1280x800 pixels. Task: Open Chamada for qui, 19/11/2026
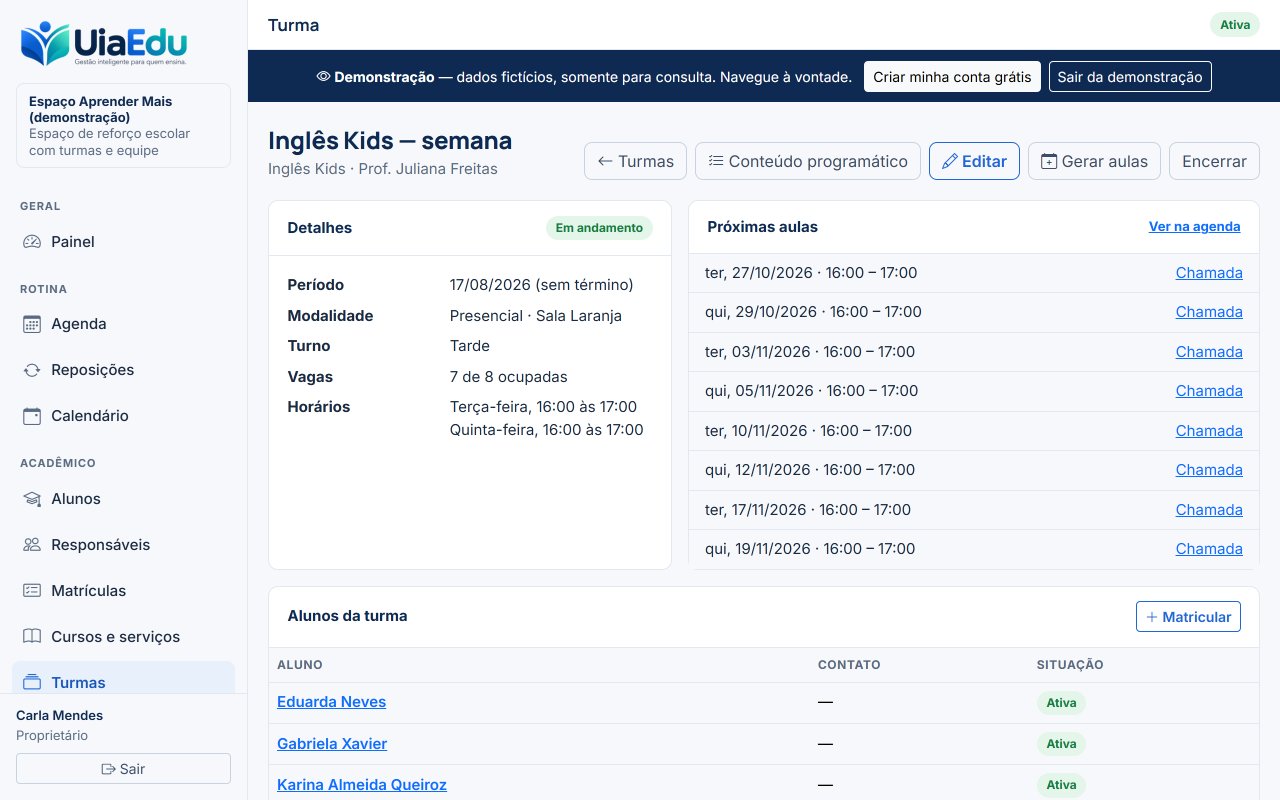pos(1209,549)
